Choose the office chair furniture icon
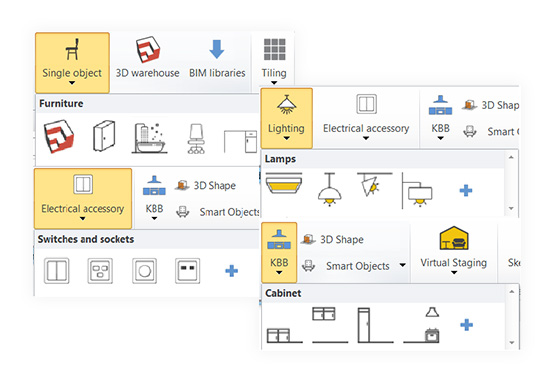 tap(196, 138)
